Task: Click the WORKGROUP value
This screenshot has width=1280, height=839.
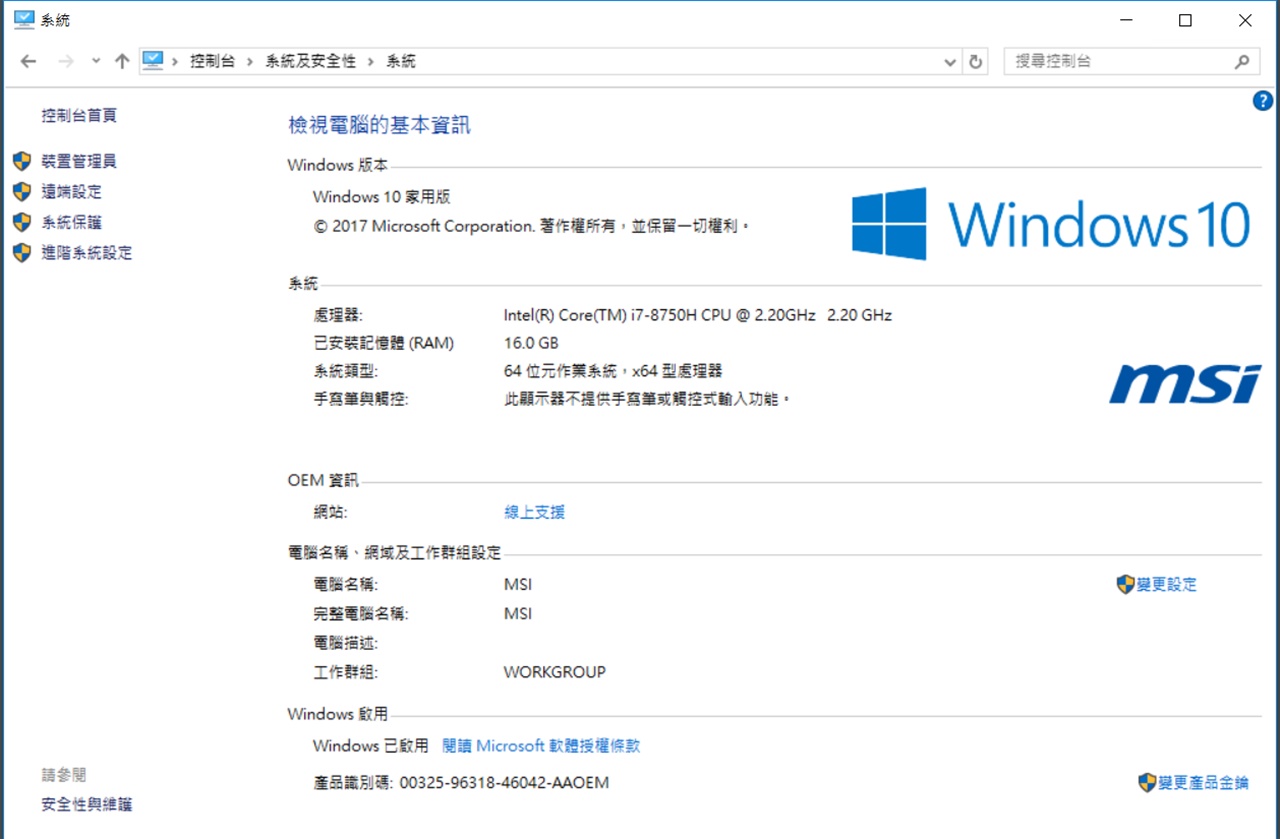Action: (x=555, y=672)
